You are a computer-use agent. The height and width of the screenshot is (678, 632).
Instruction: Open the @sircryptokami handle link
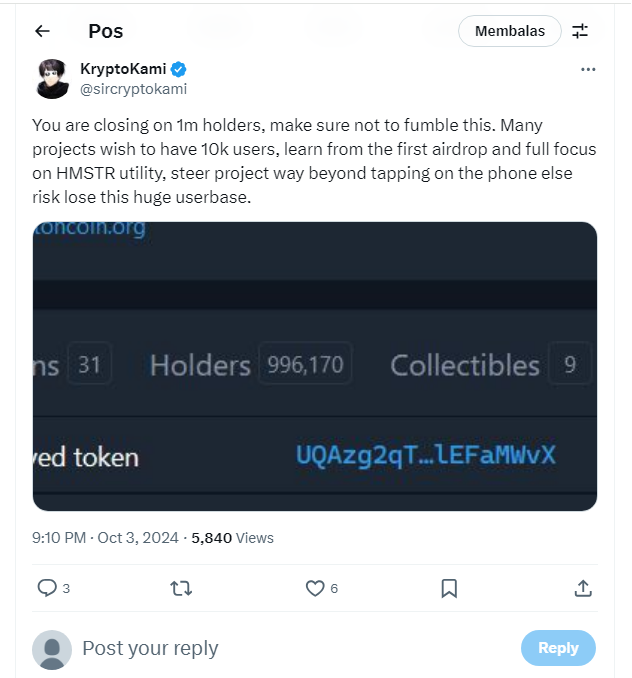(133, 88)
